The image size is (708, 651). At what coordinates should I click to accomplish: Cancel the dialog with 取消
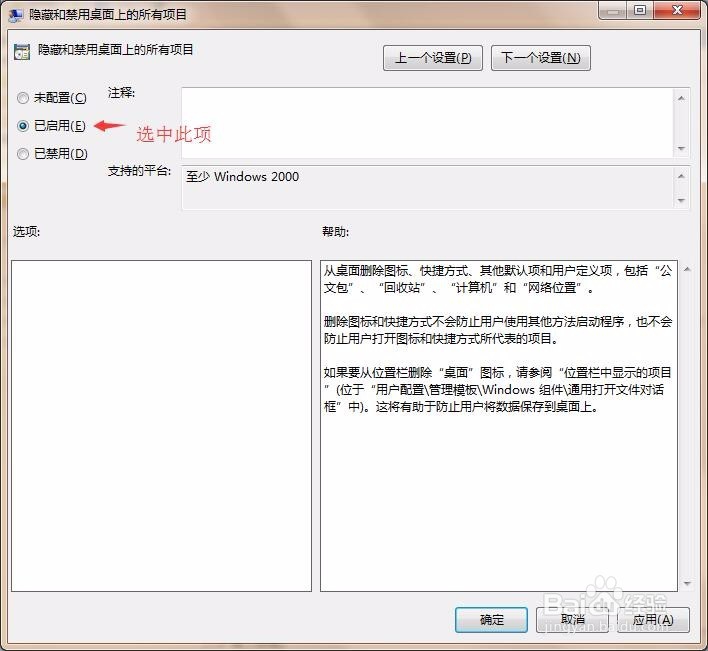[x=572, y=619]
